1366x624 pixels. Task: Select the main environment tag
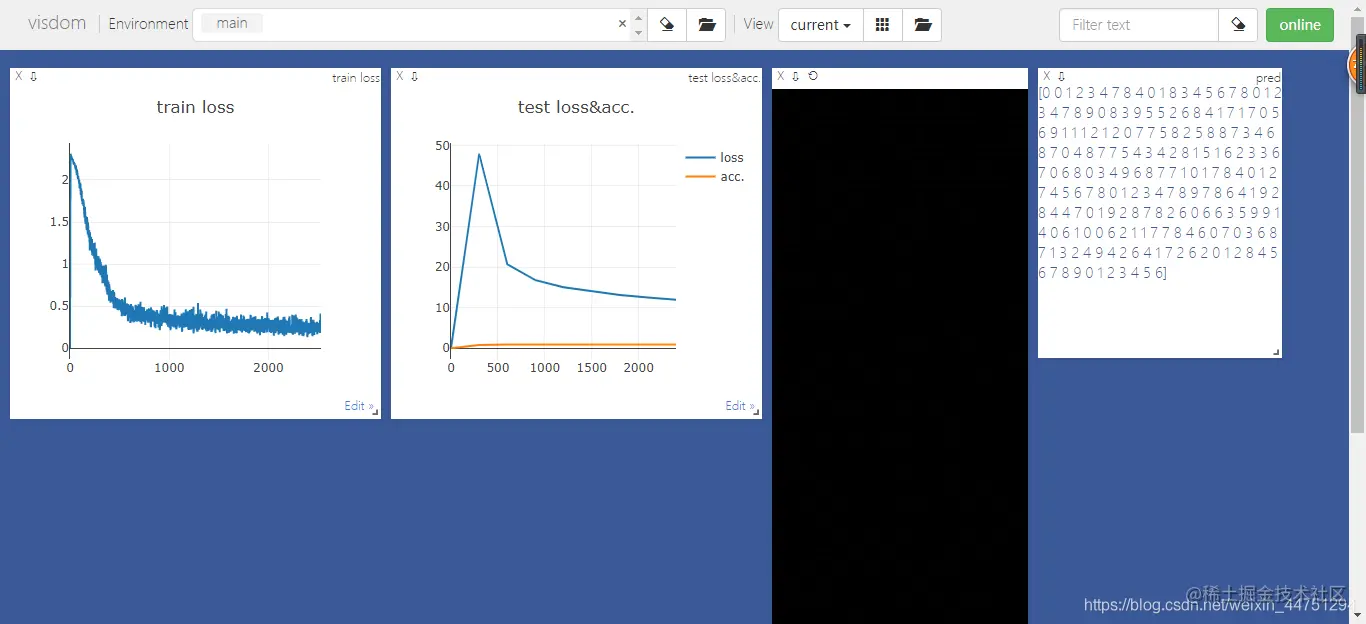point(232,23)
